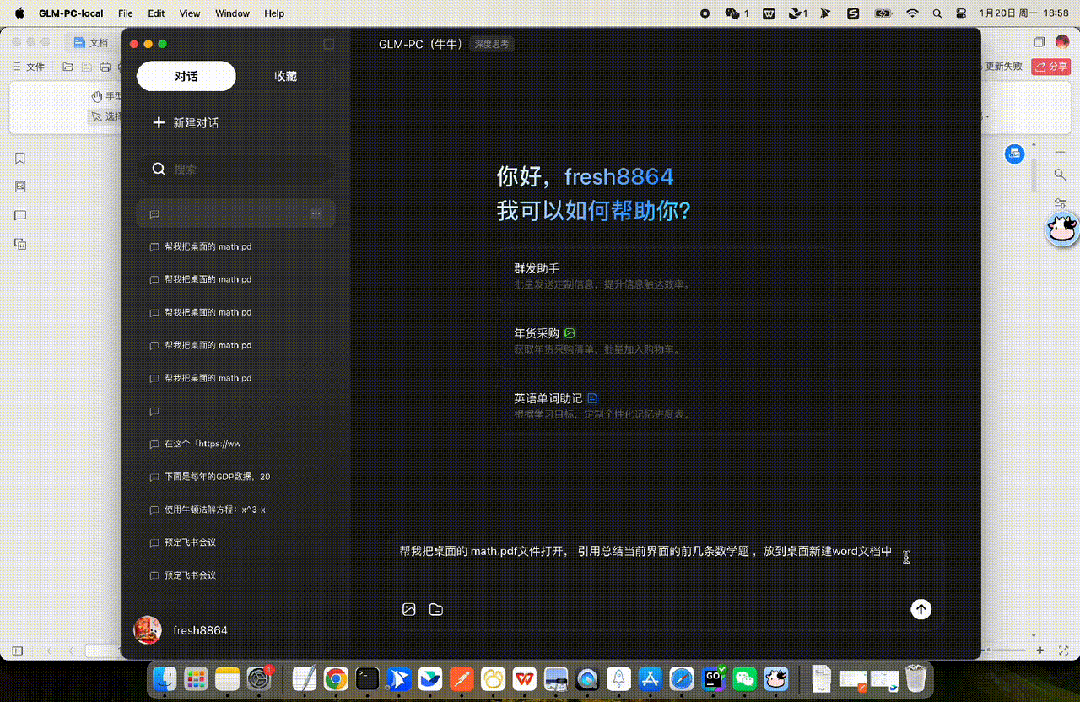The width and height of the screenshot is (1080, 702).
Task: Select the 英语单词助记 suggestion card
Action: 600,405
